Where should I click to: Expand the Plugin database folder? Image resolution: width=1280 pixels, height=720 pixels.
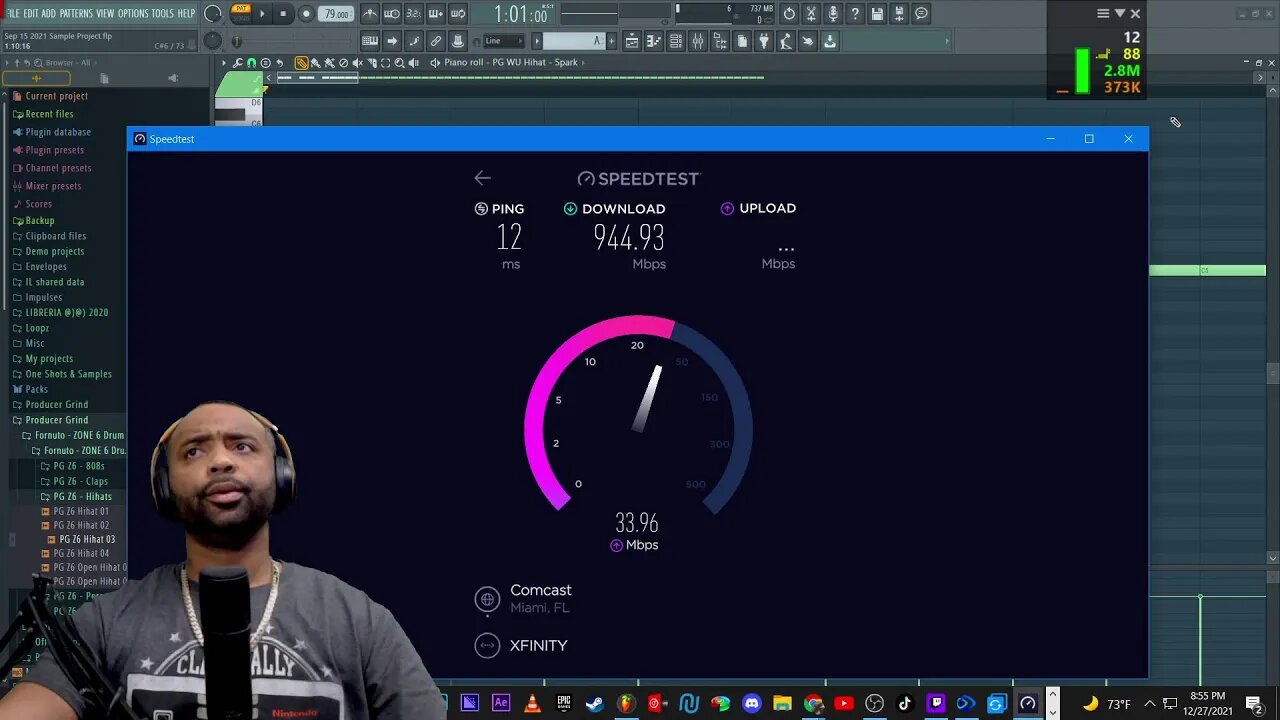tap(51, 132)
